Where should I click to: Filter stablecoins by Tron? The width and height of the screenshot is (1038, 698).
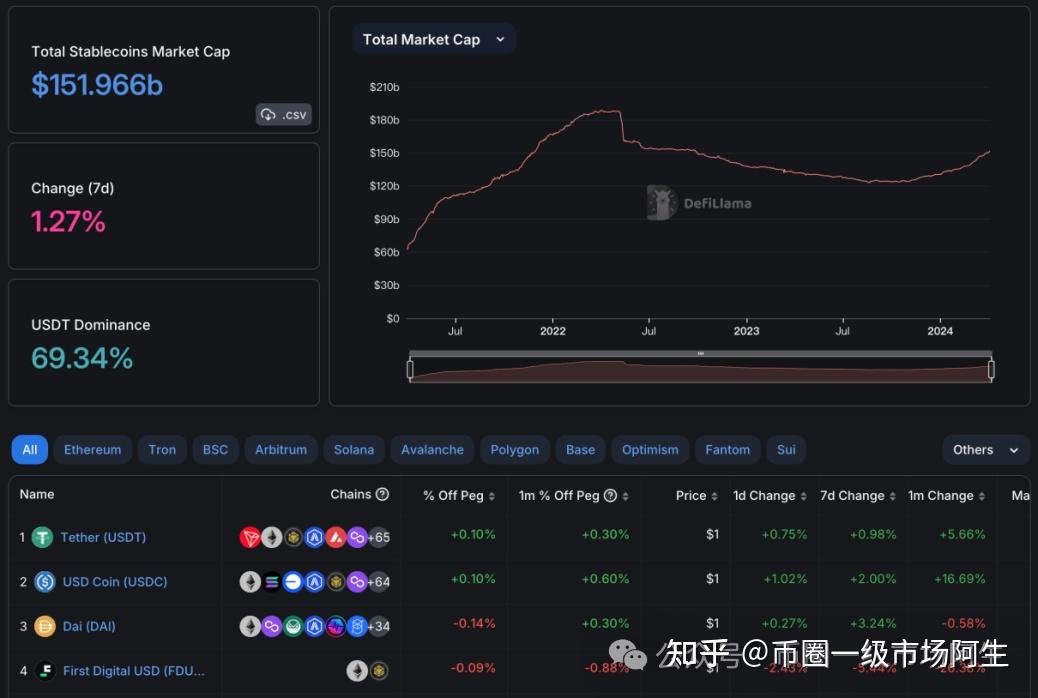162,450
